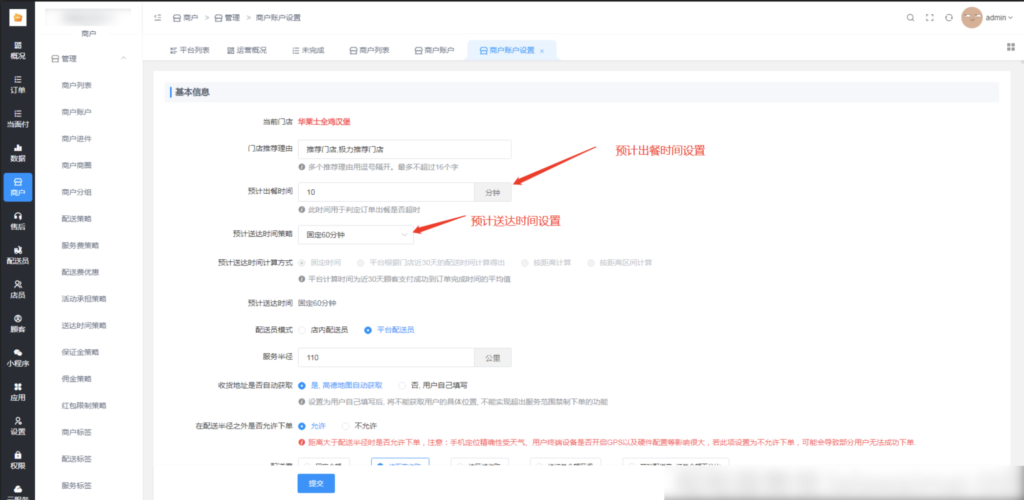Click the 服务半径 input showing 110
This screenshot has width=1024, height=500.
point(386,358)
